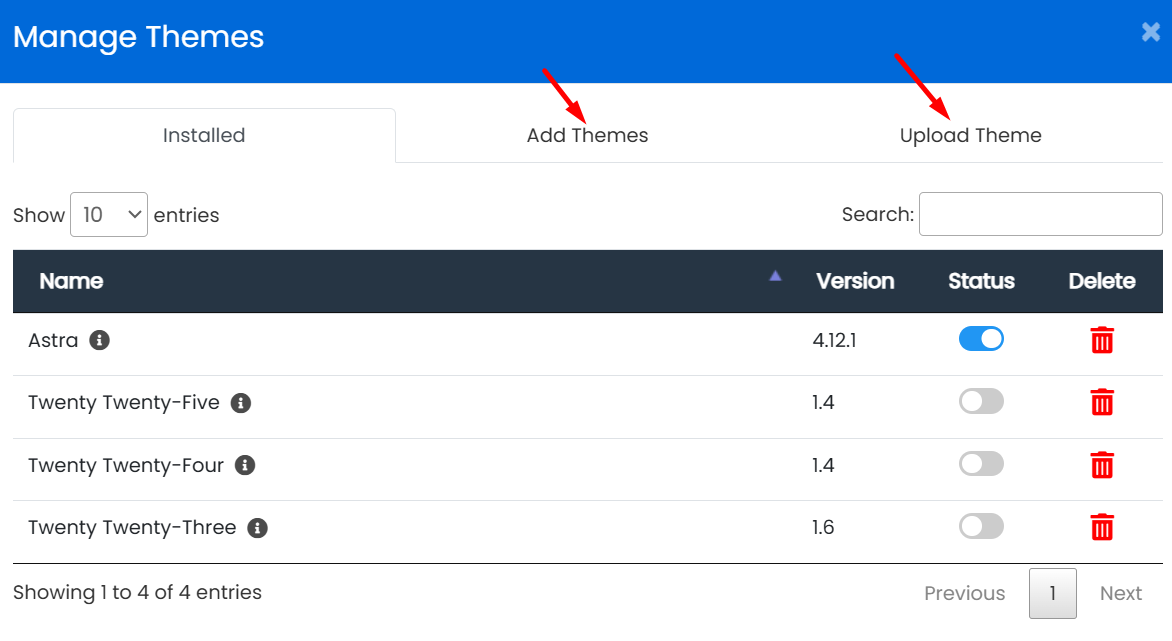Viewport: 1172px width, 641px height.
Task: Focus the Search input field
Action: point(1040,214)
